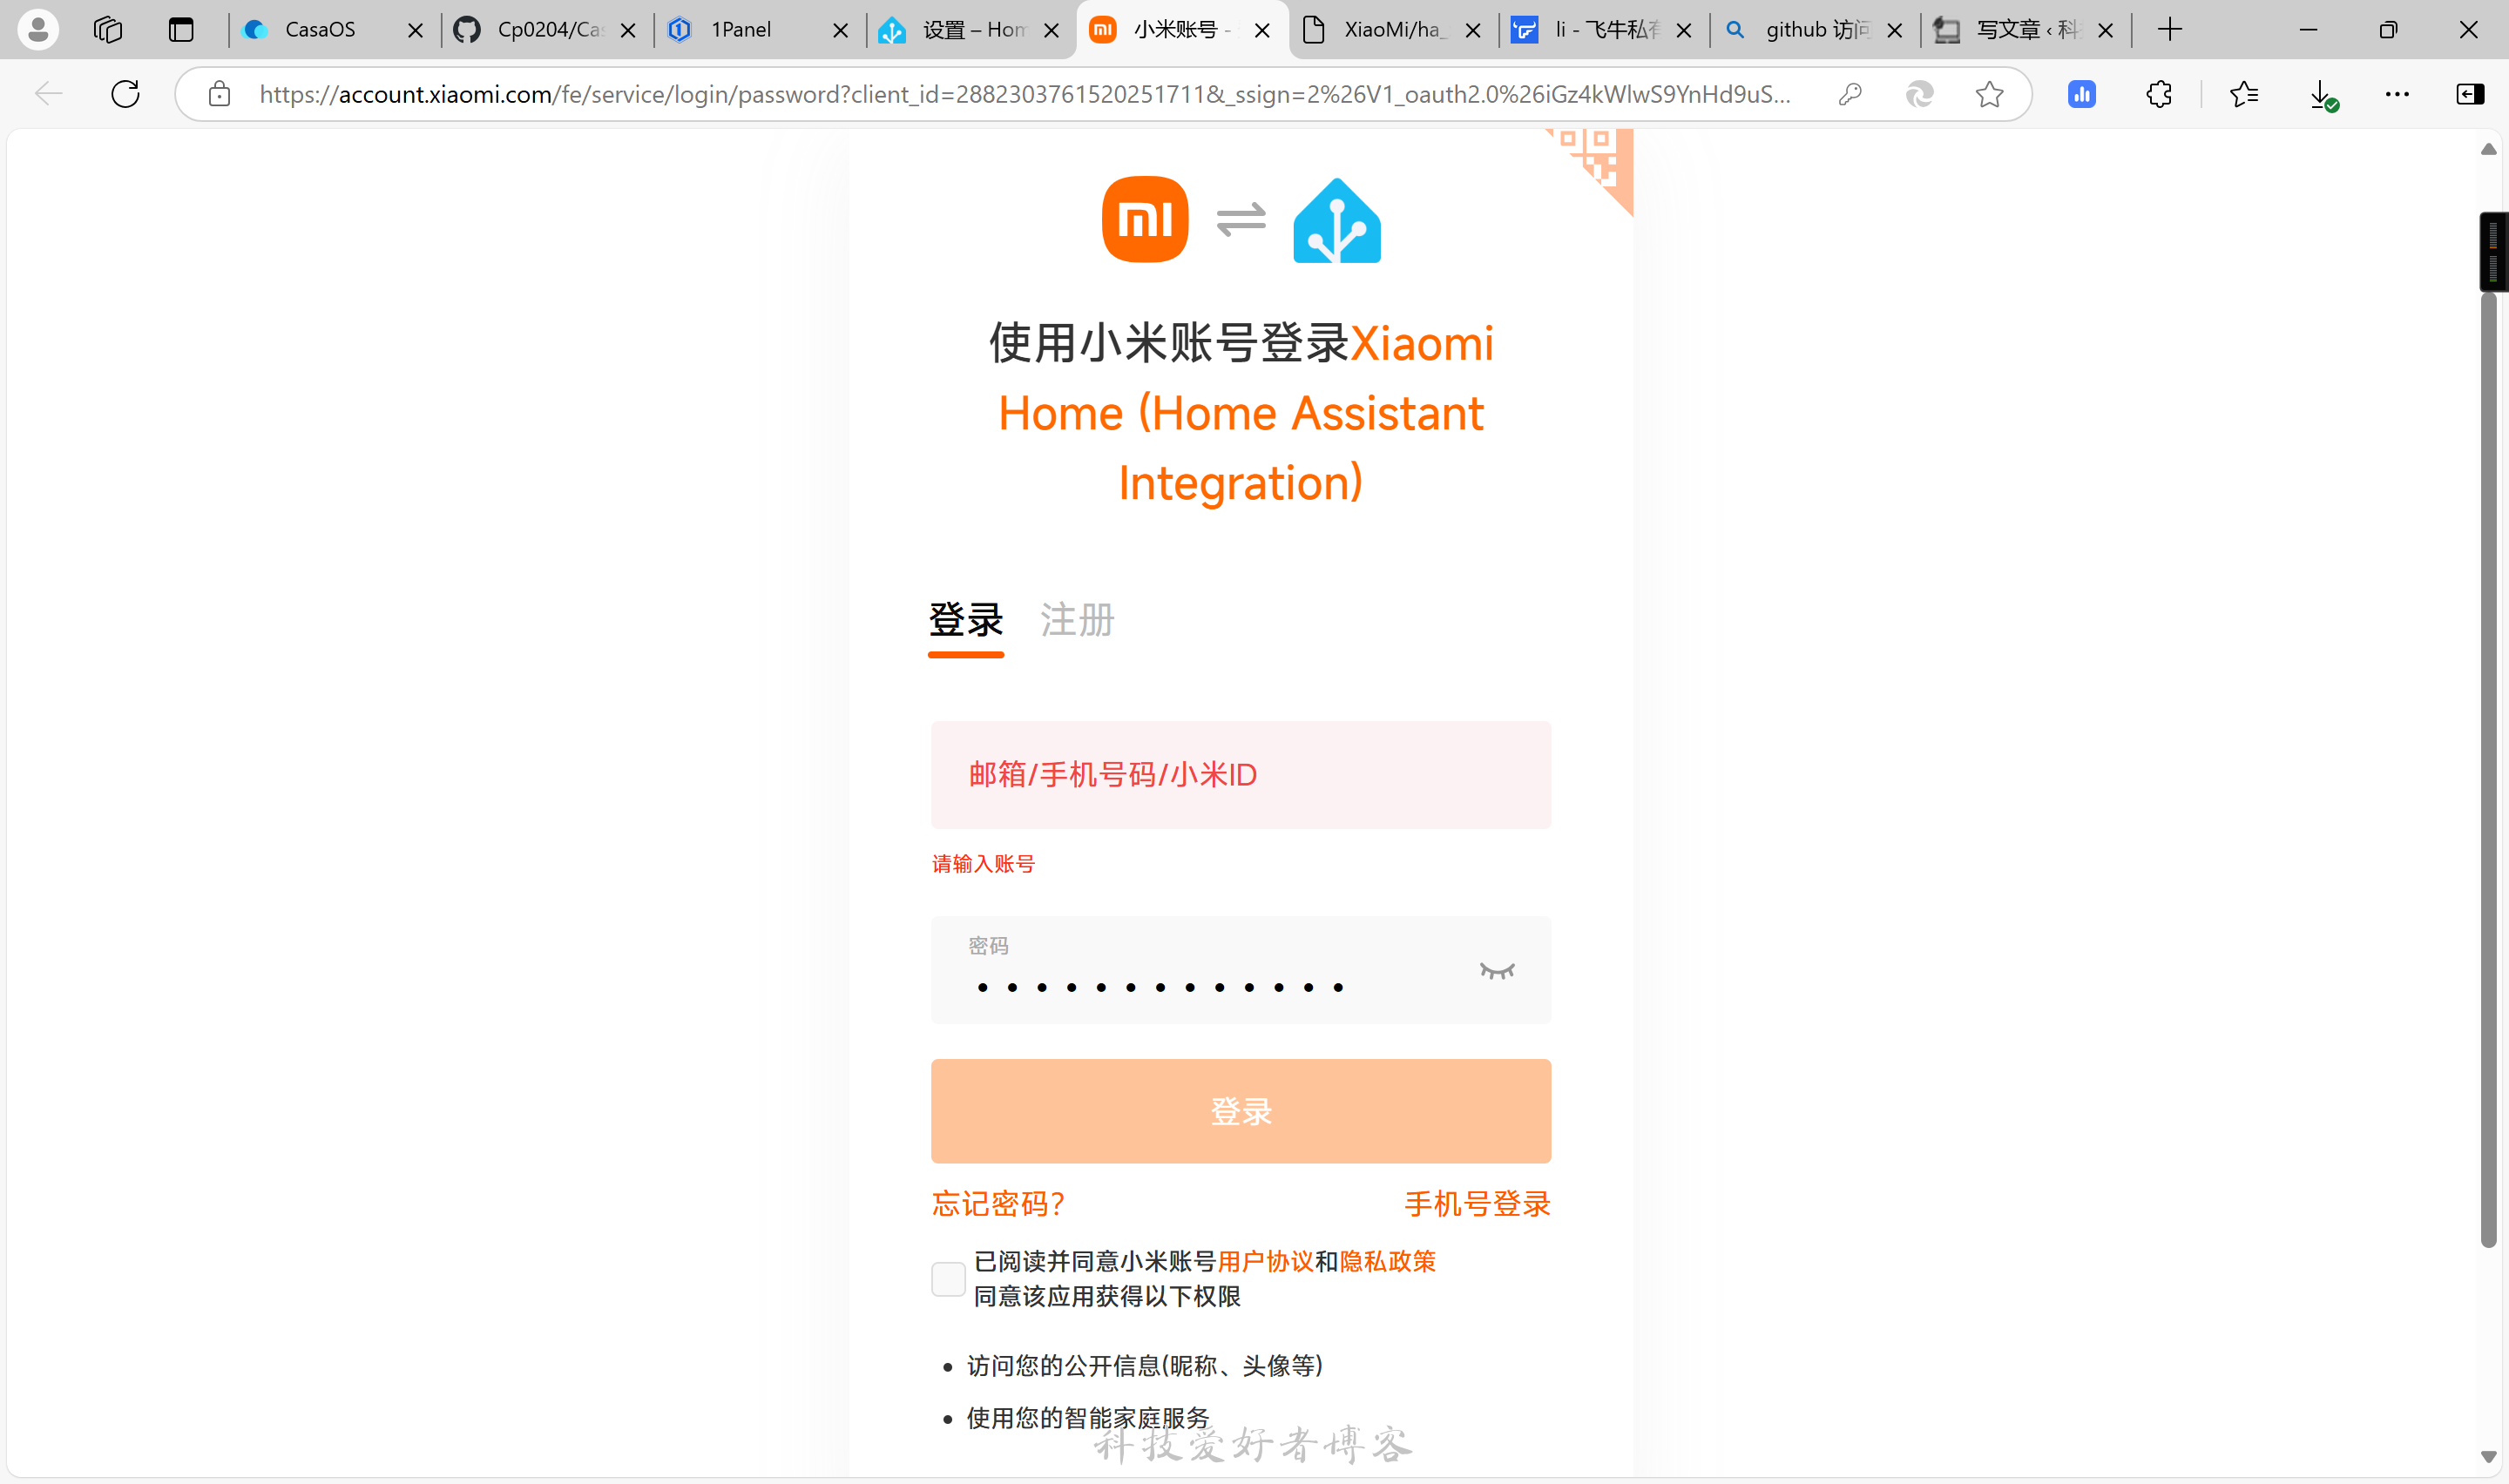The image size is (2509, 1484).
Task: Enable the user agreement checkbox
Action: [x=947, y=1278]
